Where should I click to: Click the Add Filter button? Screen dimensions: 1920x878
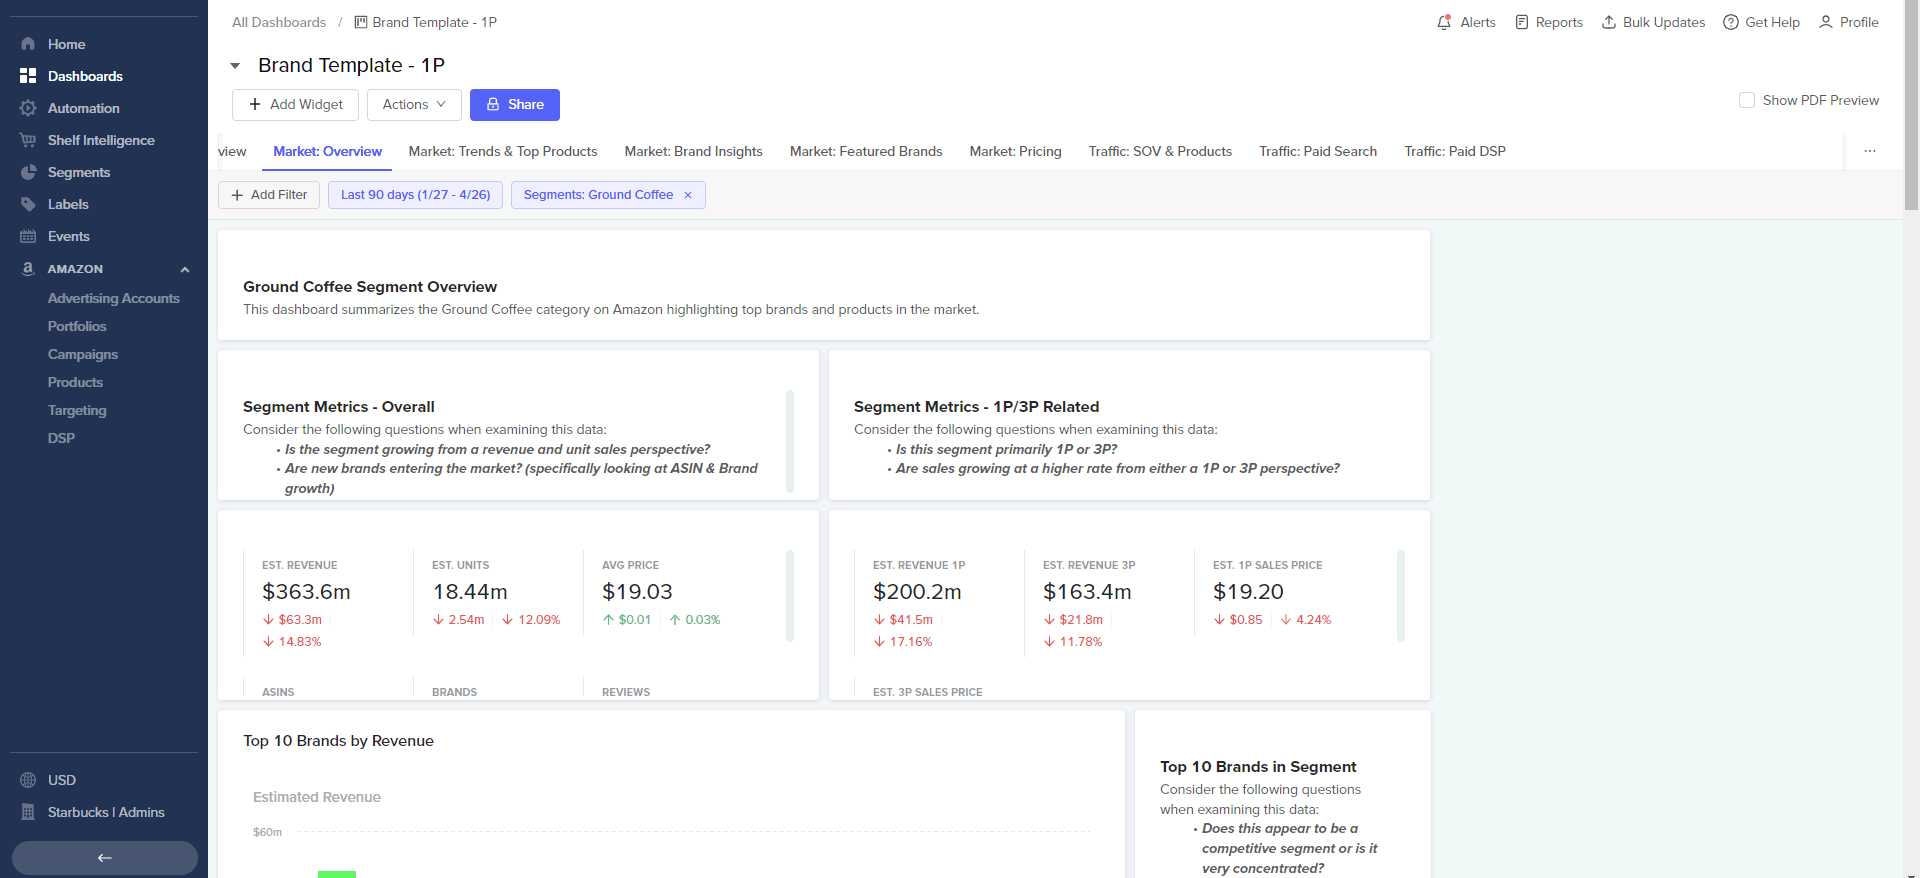coord(269,195)
